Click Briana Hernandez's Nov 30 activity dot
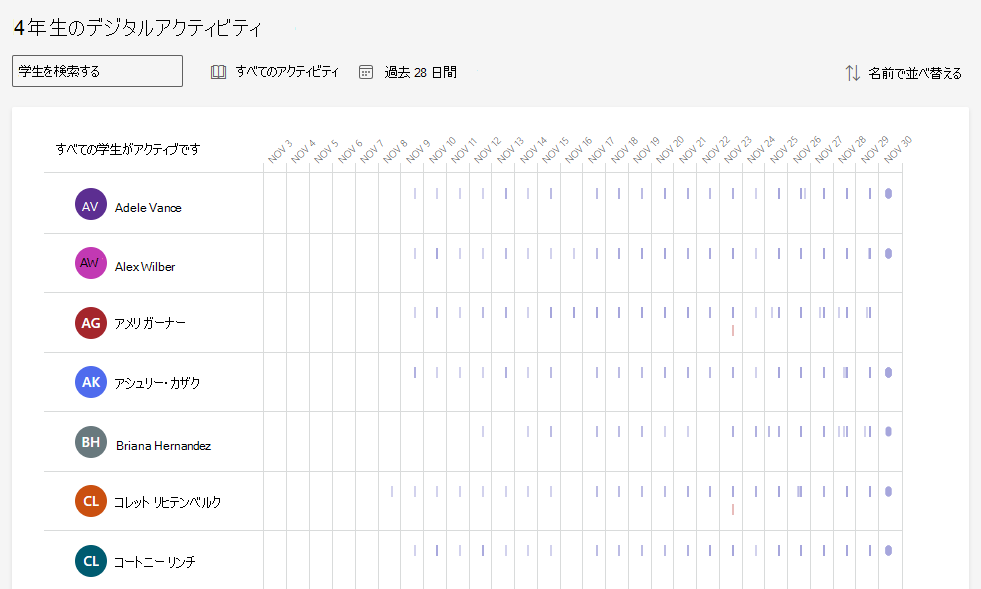The height and width of the screenshot is (589, 981). [x=888, y=431]
